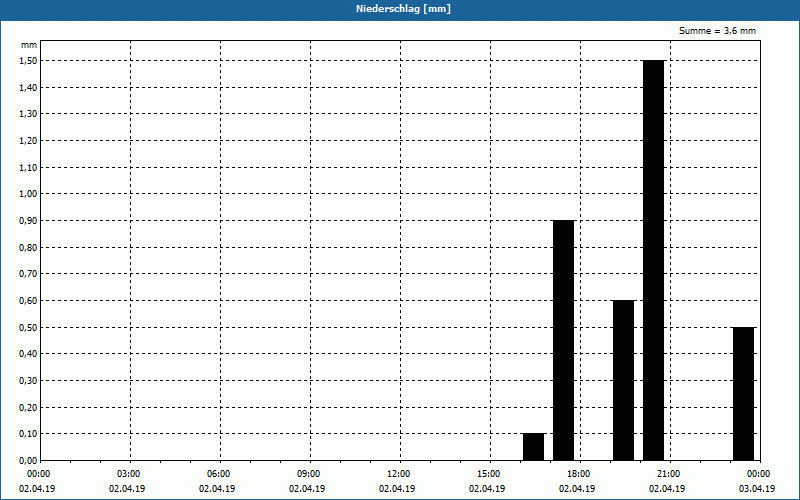Select the bar reaching 0,60 mm

tap(623, 380)
